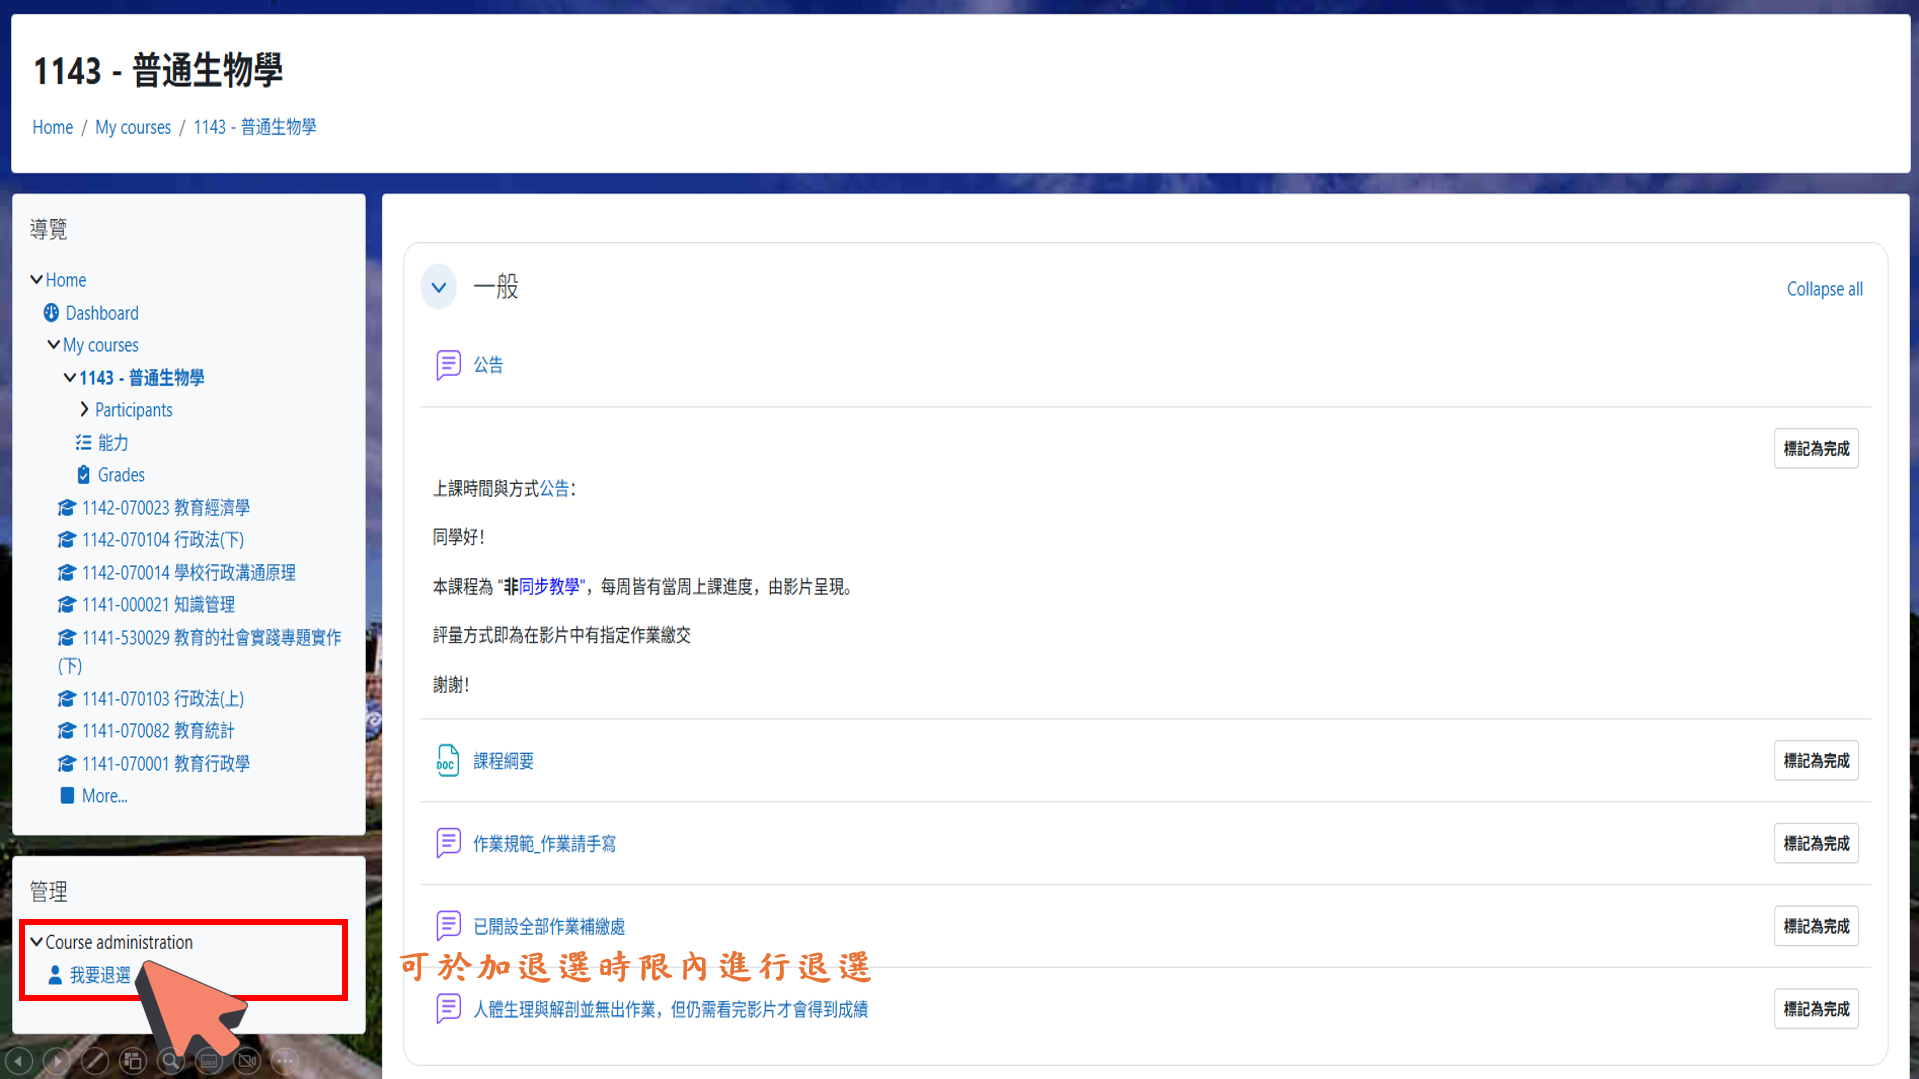Toggle slideshow subtitles
The image size is (1919, 1079).
point(209,1060)
